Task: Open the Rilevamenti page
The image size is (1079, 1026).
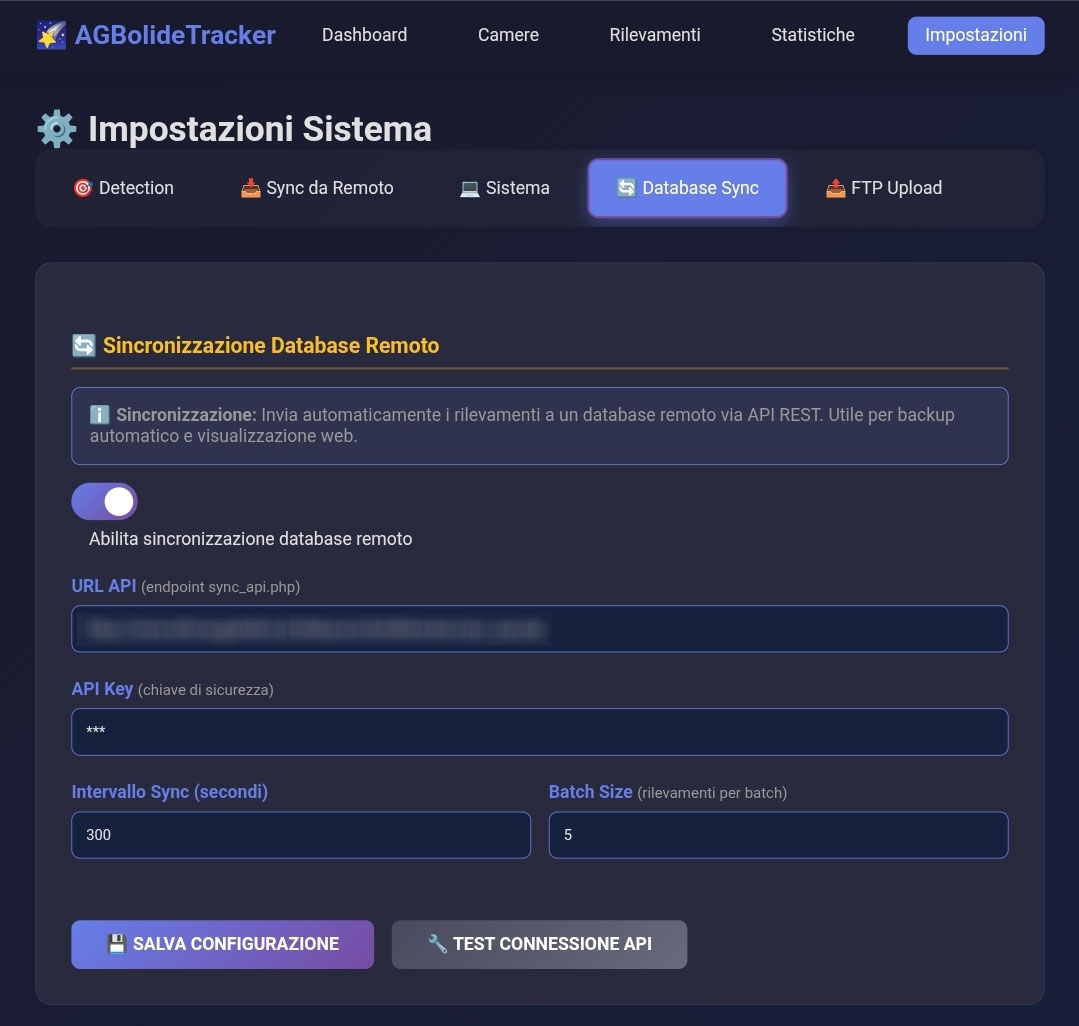Action: point(655,35)
